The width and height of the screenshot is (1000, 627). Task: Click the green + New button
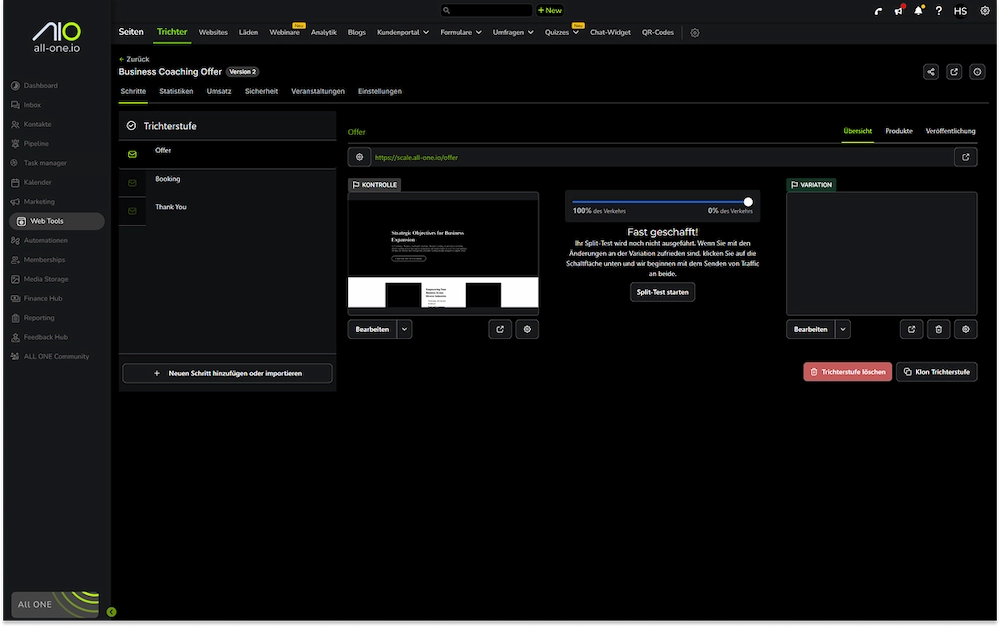tap(550, 10)
